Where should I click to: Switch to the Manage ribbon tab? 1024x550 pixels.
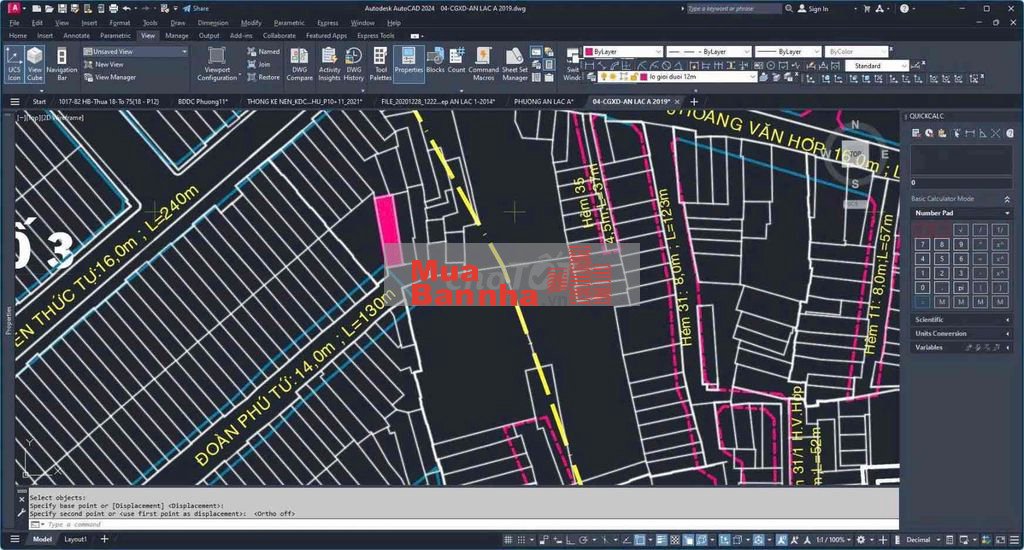pyautogui.click(x=176, y=35)
